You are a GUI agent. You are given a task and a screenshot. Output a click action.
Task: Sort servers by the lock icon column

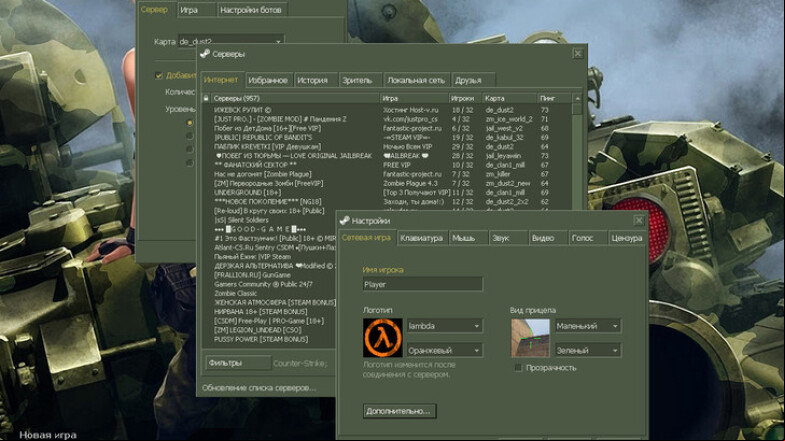206,98
